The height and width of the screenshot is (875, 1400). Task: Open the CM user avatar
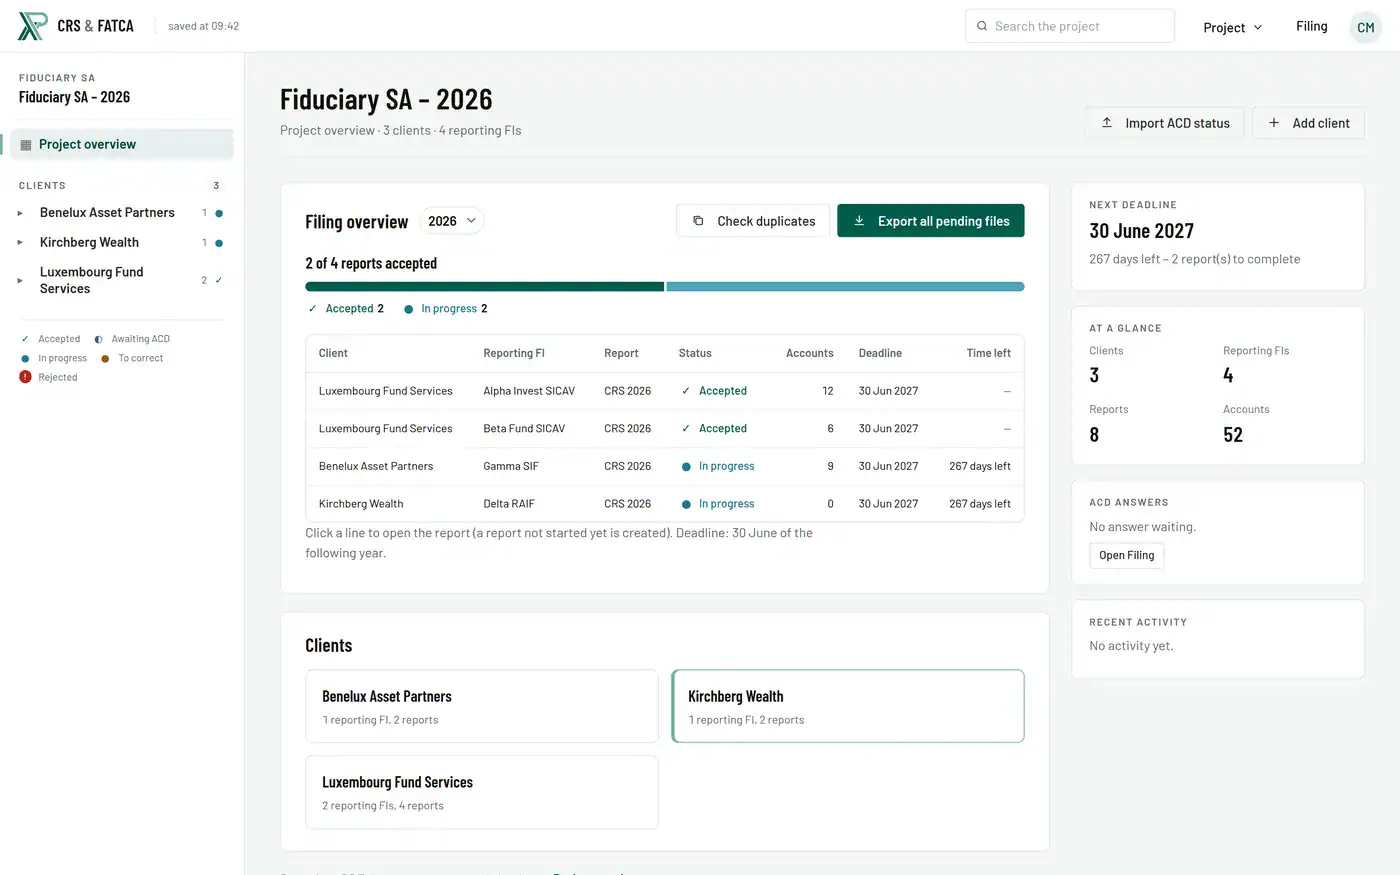tap(1365, 27)
